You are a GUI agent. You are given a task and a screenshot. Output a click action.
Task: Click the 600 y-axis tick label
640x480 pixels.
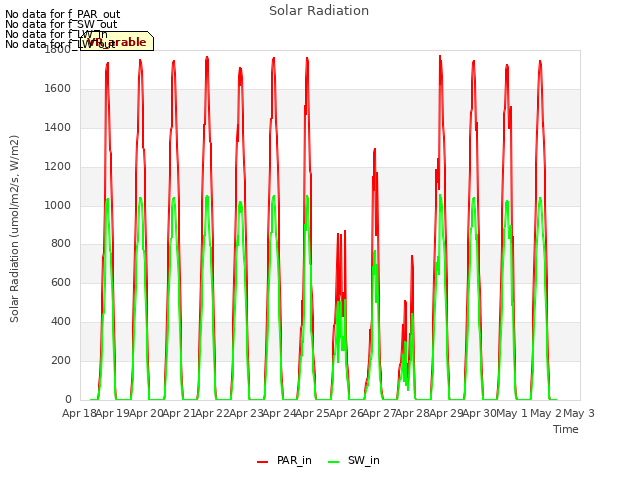61,282
